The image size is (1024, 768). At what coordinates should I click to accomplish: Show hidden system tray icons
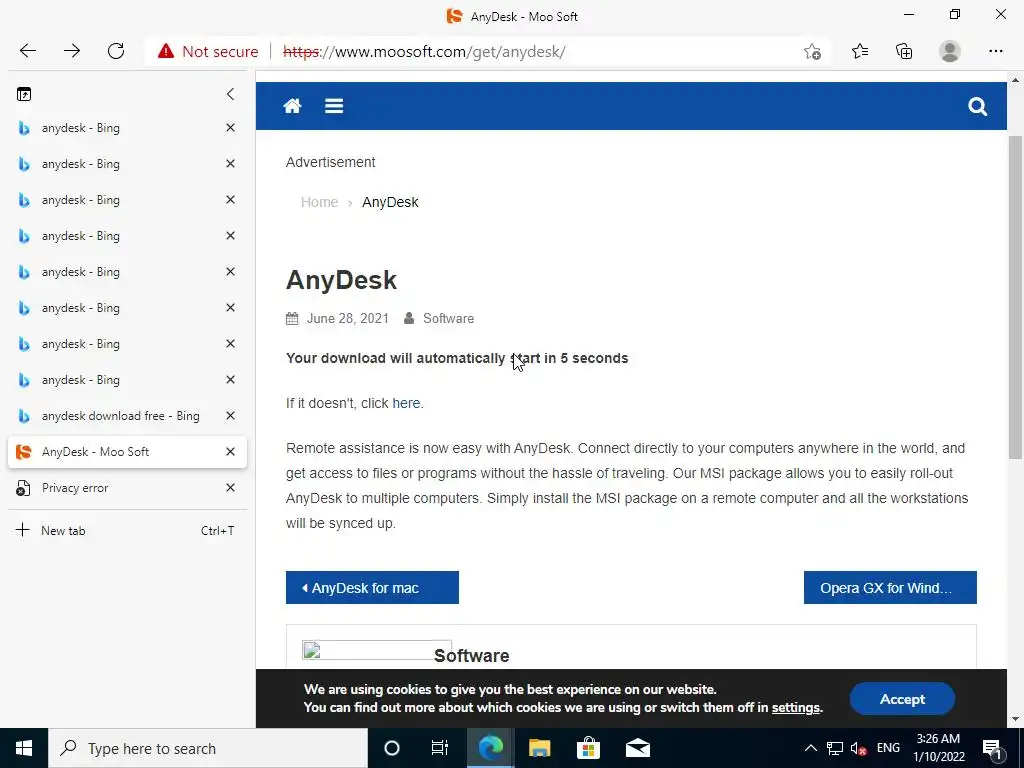click(x=810, y=748)
